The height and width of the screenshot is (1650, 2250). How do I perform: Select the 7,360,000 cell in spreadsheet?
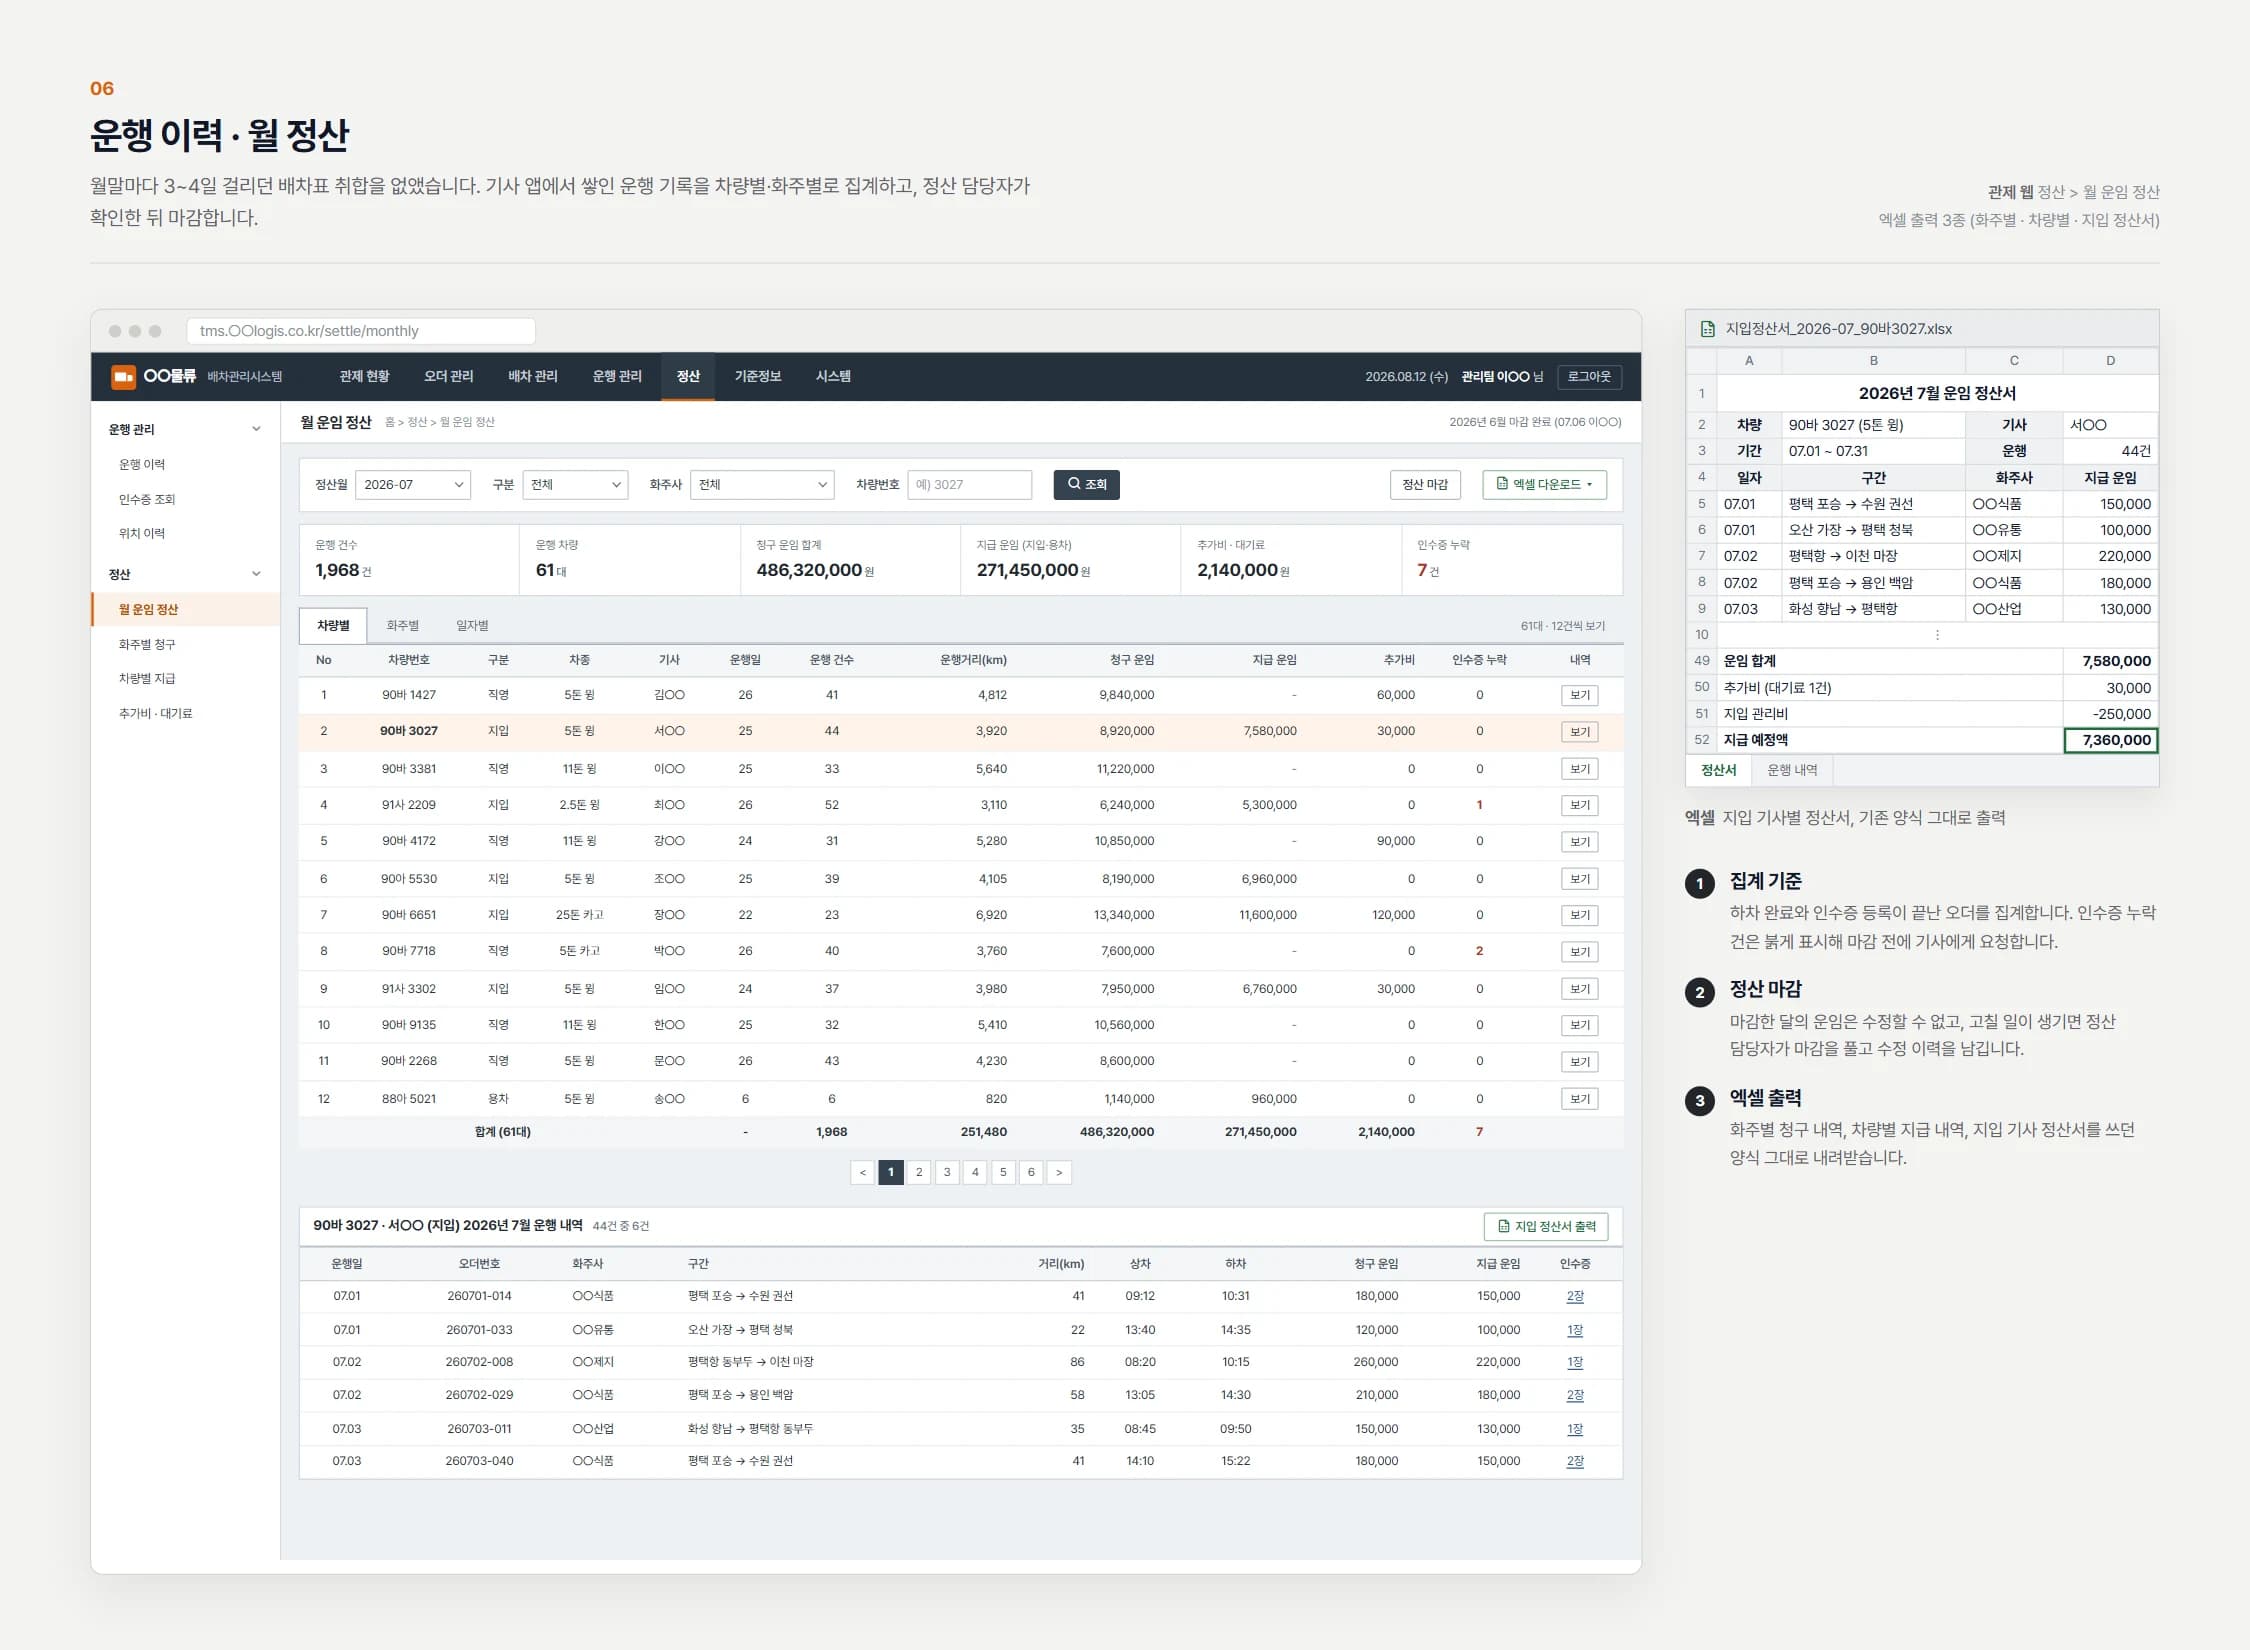[2110, 740]
